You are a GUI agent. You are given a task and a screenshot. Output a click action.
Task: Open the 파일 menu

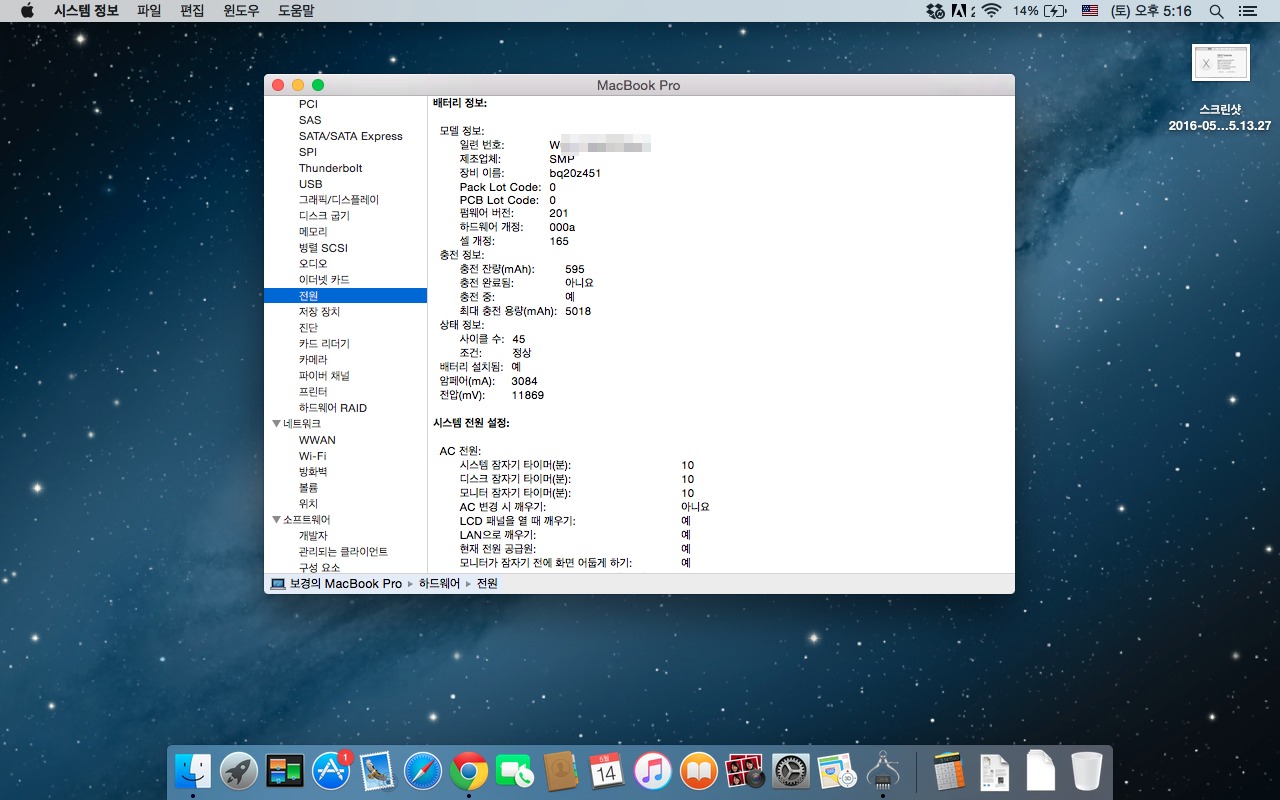coord(149,11)
